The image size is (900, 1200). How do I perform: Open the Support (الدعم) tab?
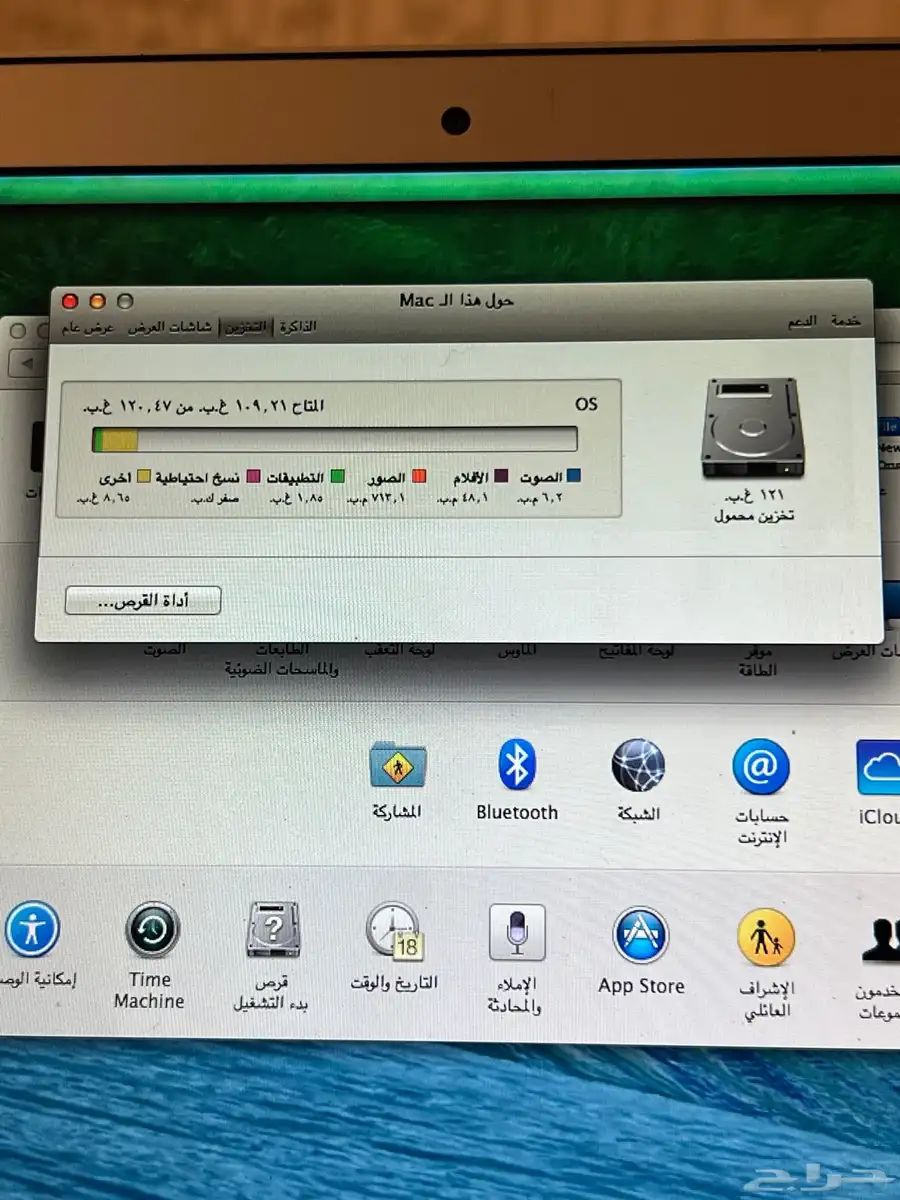click(x=800, y=321)
